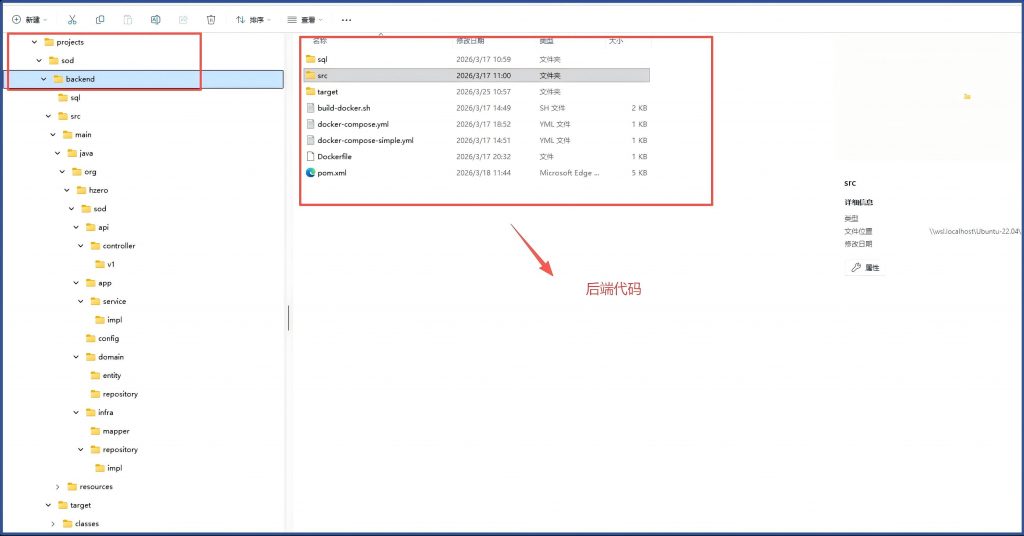Open the 查看 (View) dropdown menu
The image size is (1024, 536).
click(x=304, y=19)
